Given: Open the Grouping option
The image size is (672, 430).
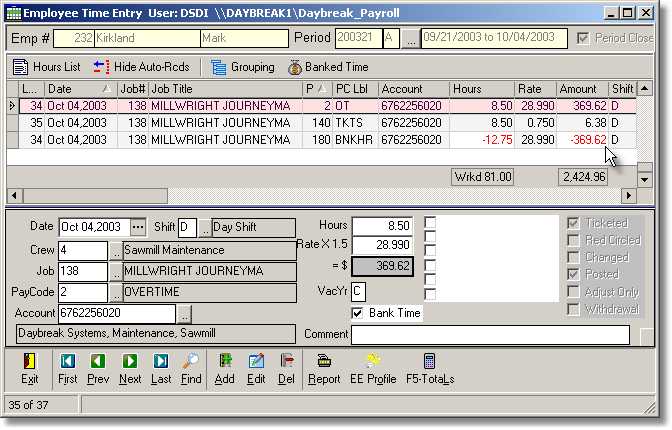Looking at the screenshot, I should click(243, 67).
